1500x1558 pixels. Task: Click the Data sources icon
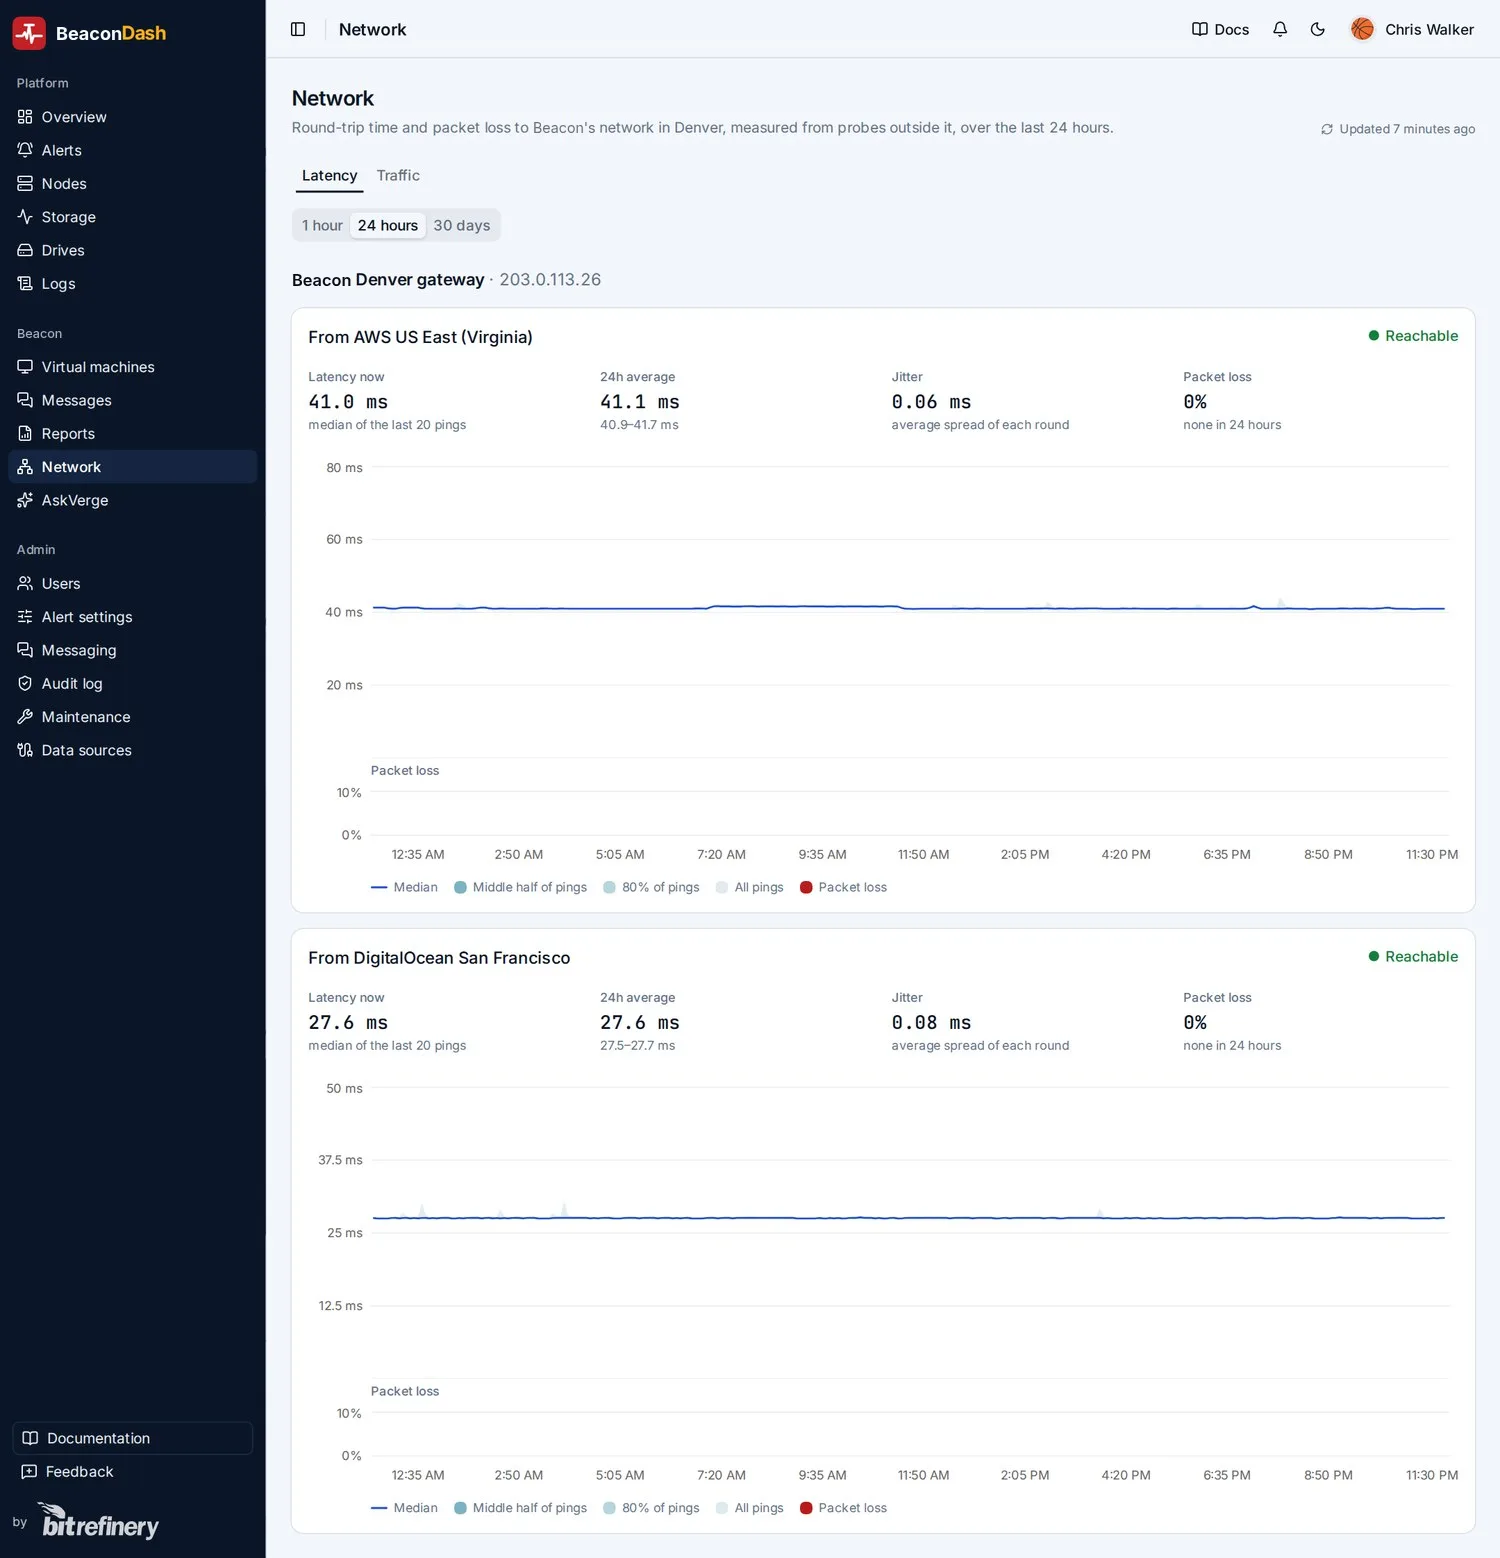[25, 750]
